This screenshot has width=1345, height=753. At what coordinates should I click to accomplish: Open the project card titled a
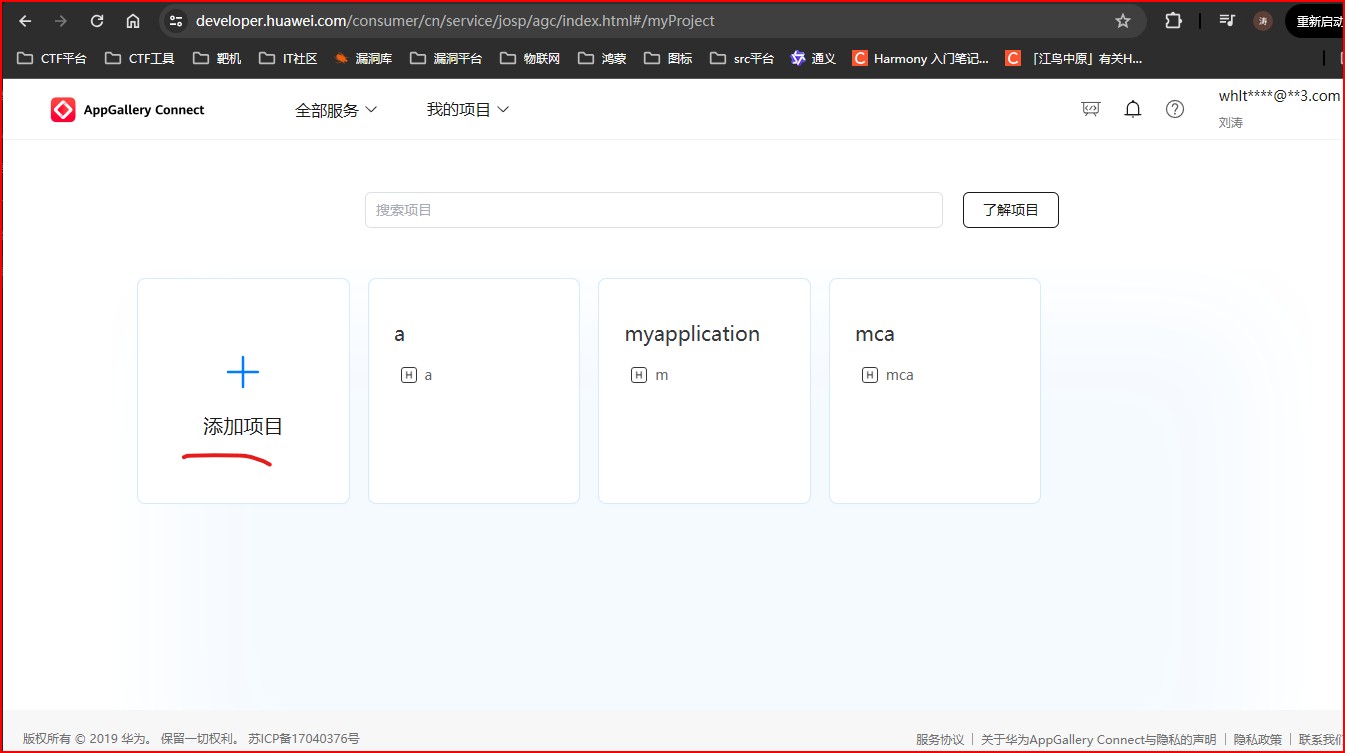point(474,391)
